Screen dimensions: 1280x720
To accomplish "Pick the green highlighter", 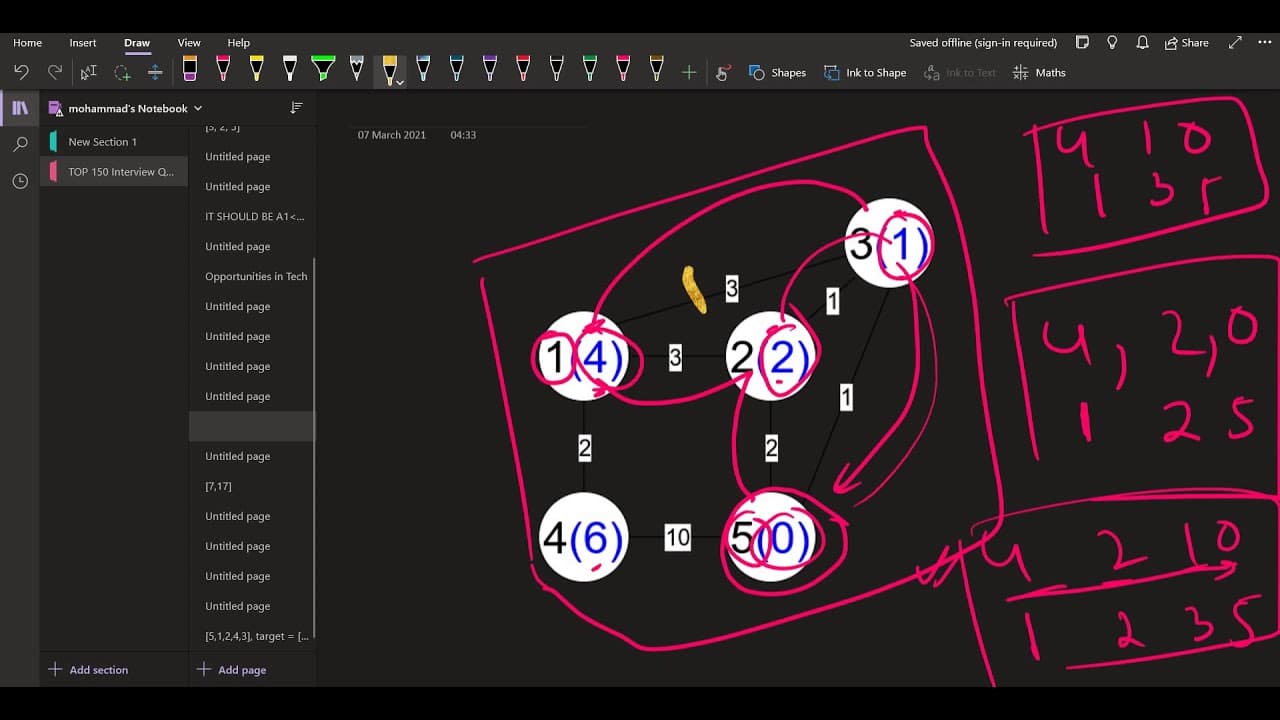I will [x=323, y=69].
